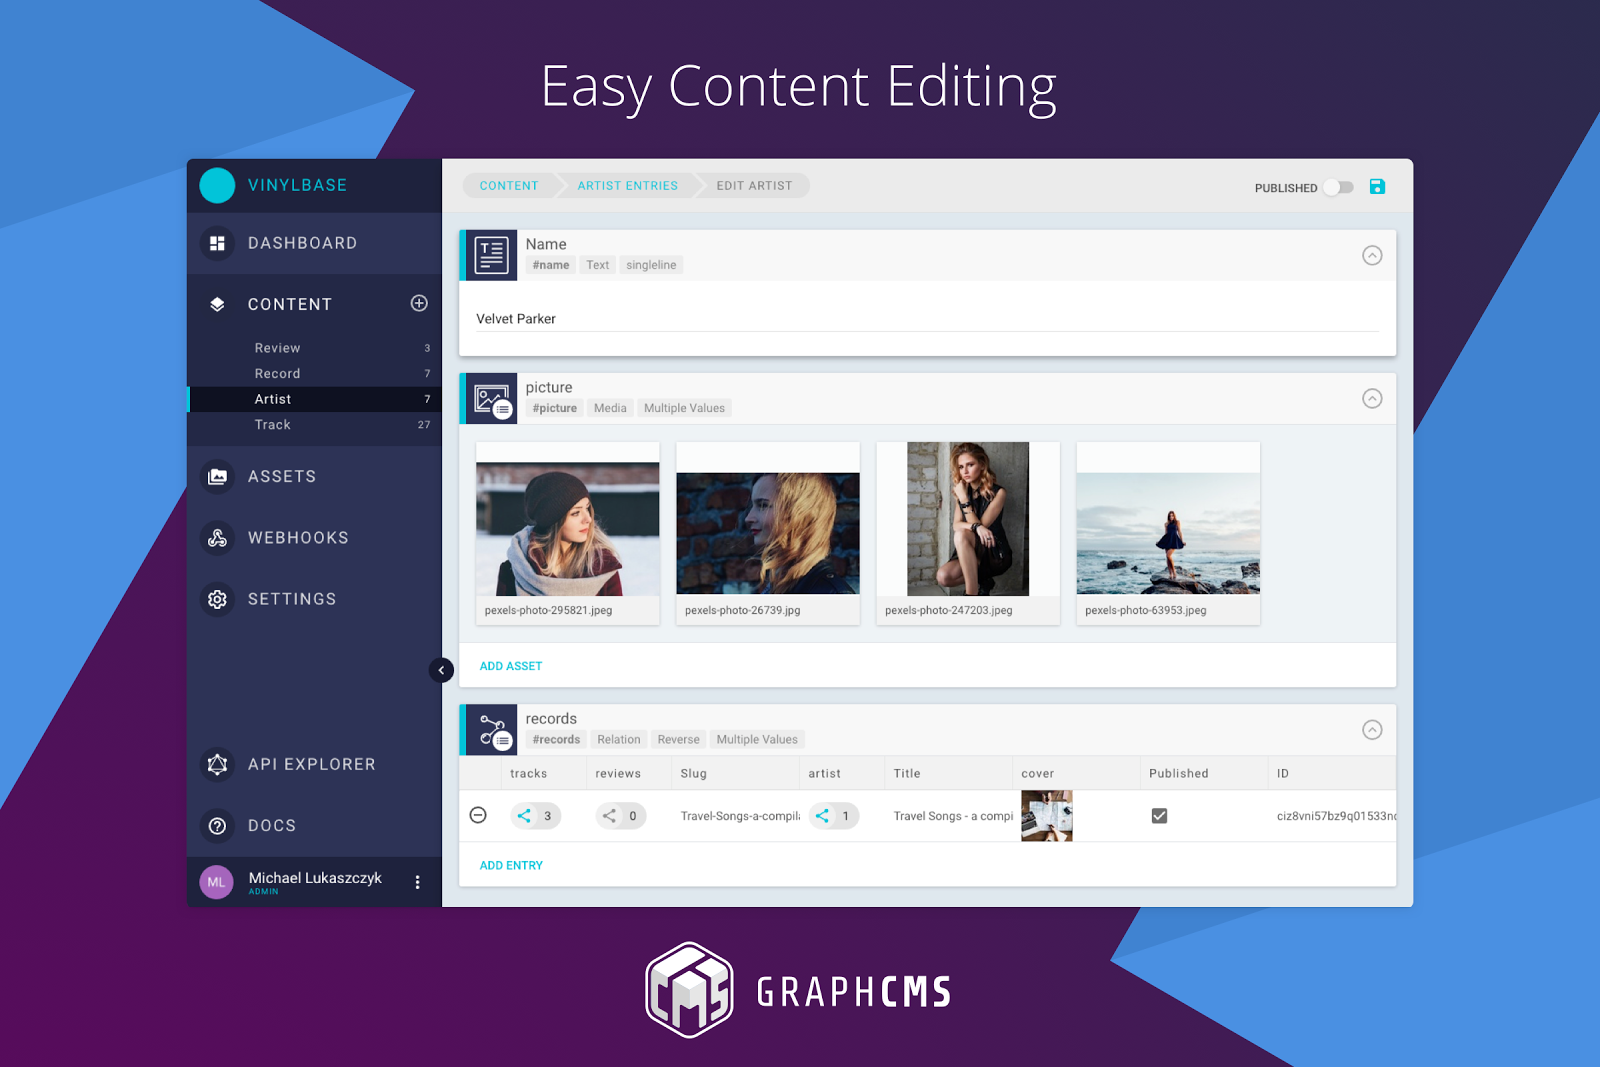Click the Content layers icon

(x=217, y=304)
